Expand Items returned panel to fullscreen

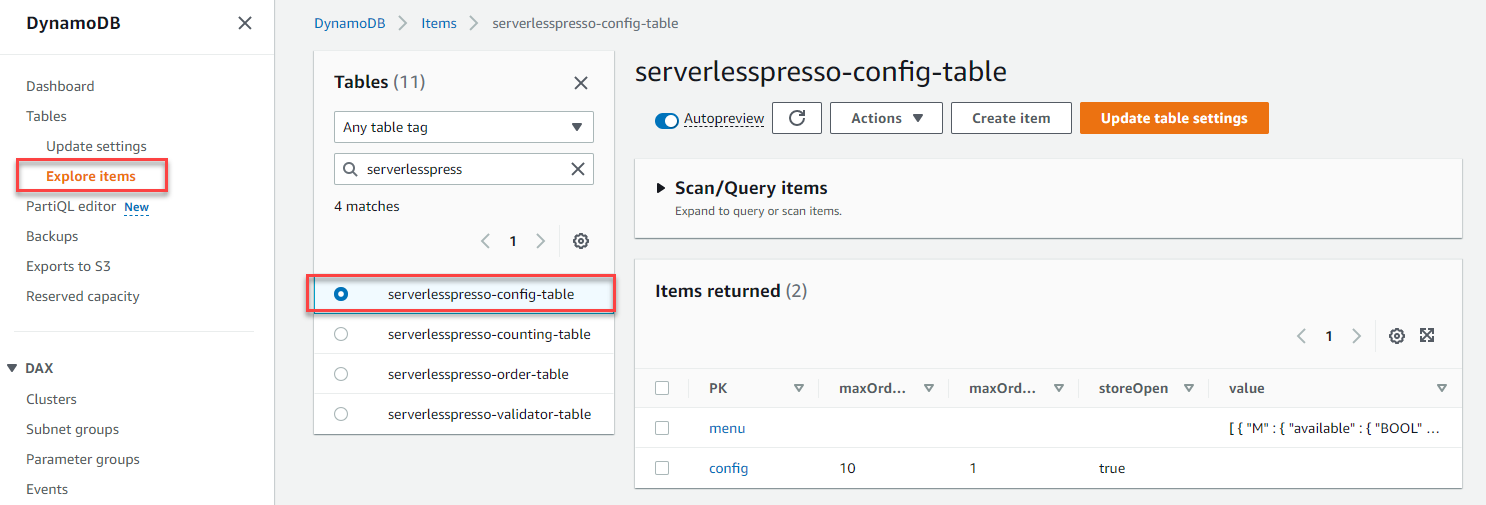pyautogui.click(x=1428, y=336)
